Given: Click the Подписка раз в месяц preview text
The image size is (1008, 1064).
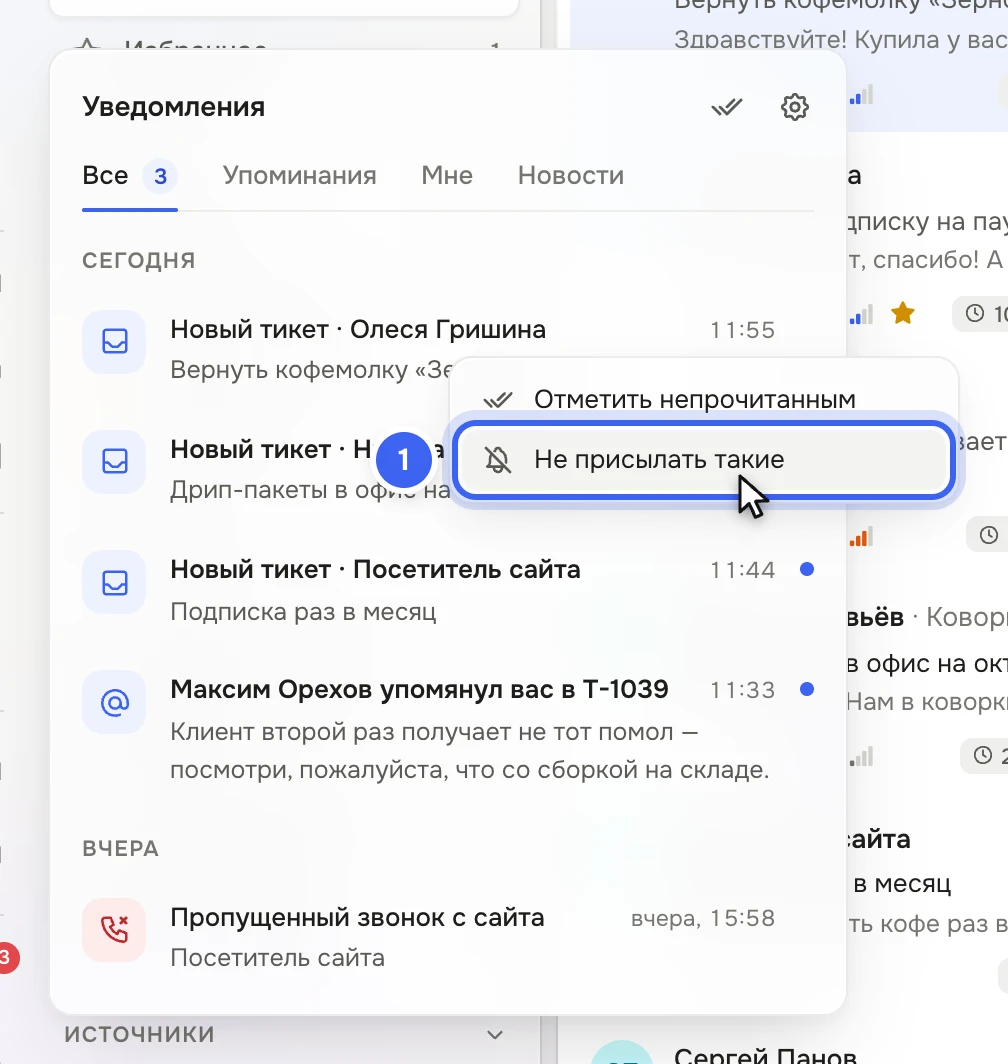Looking at the screenshot, I should click(x=303, y=612).
